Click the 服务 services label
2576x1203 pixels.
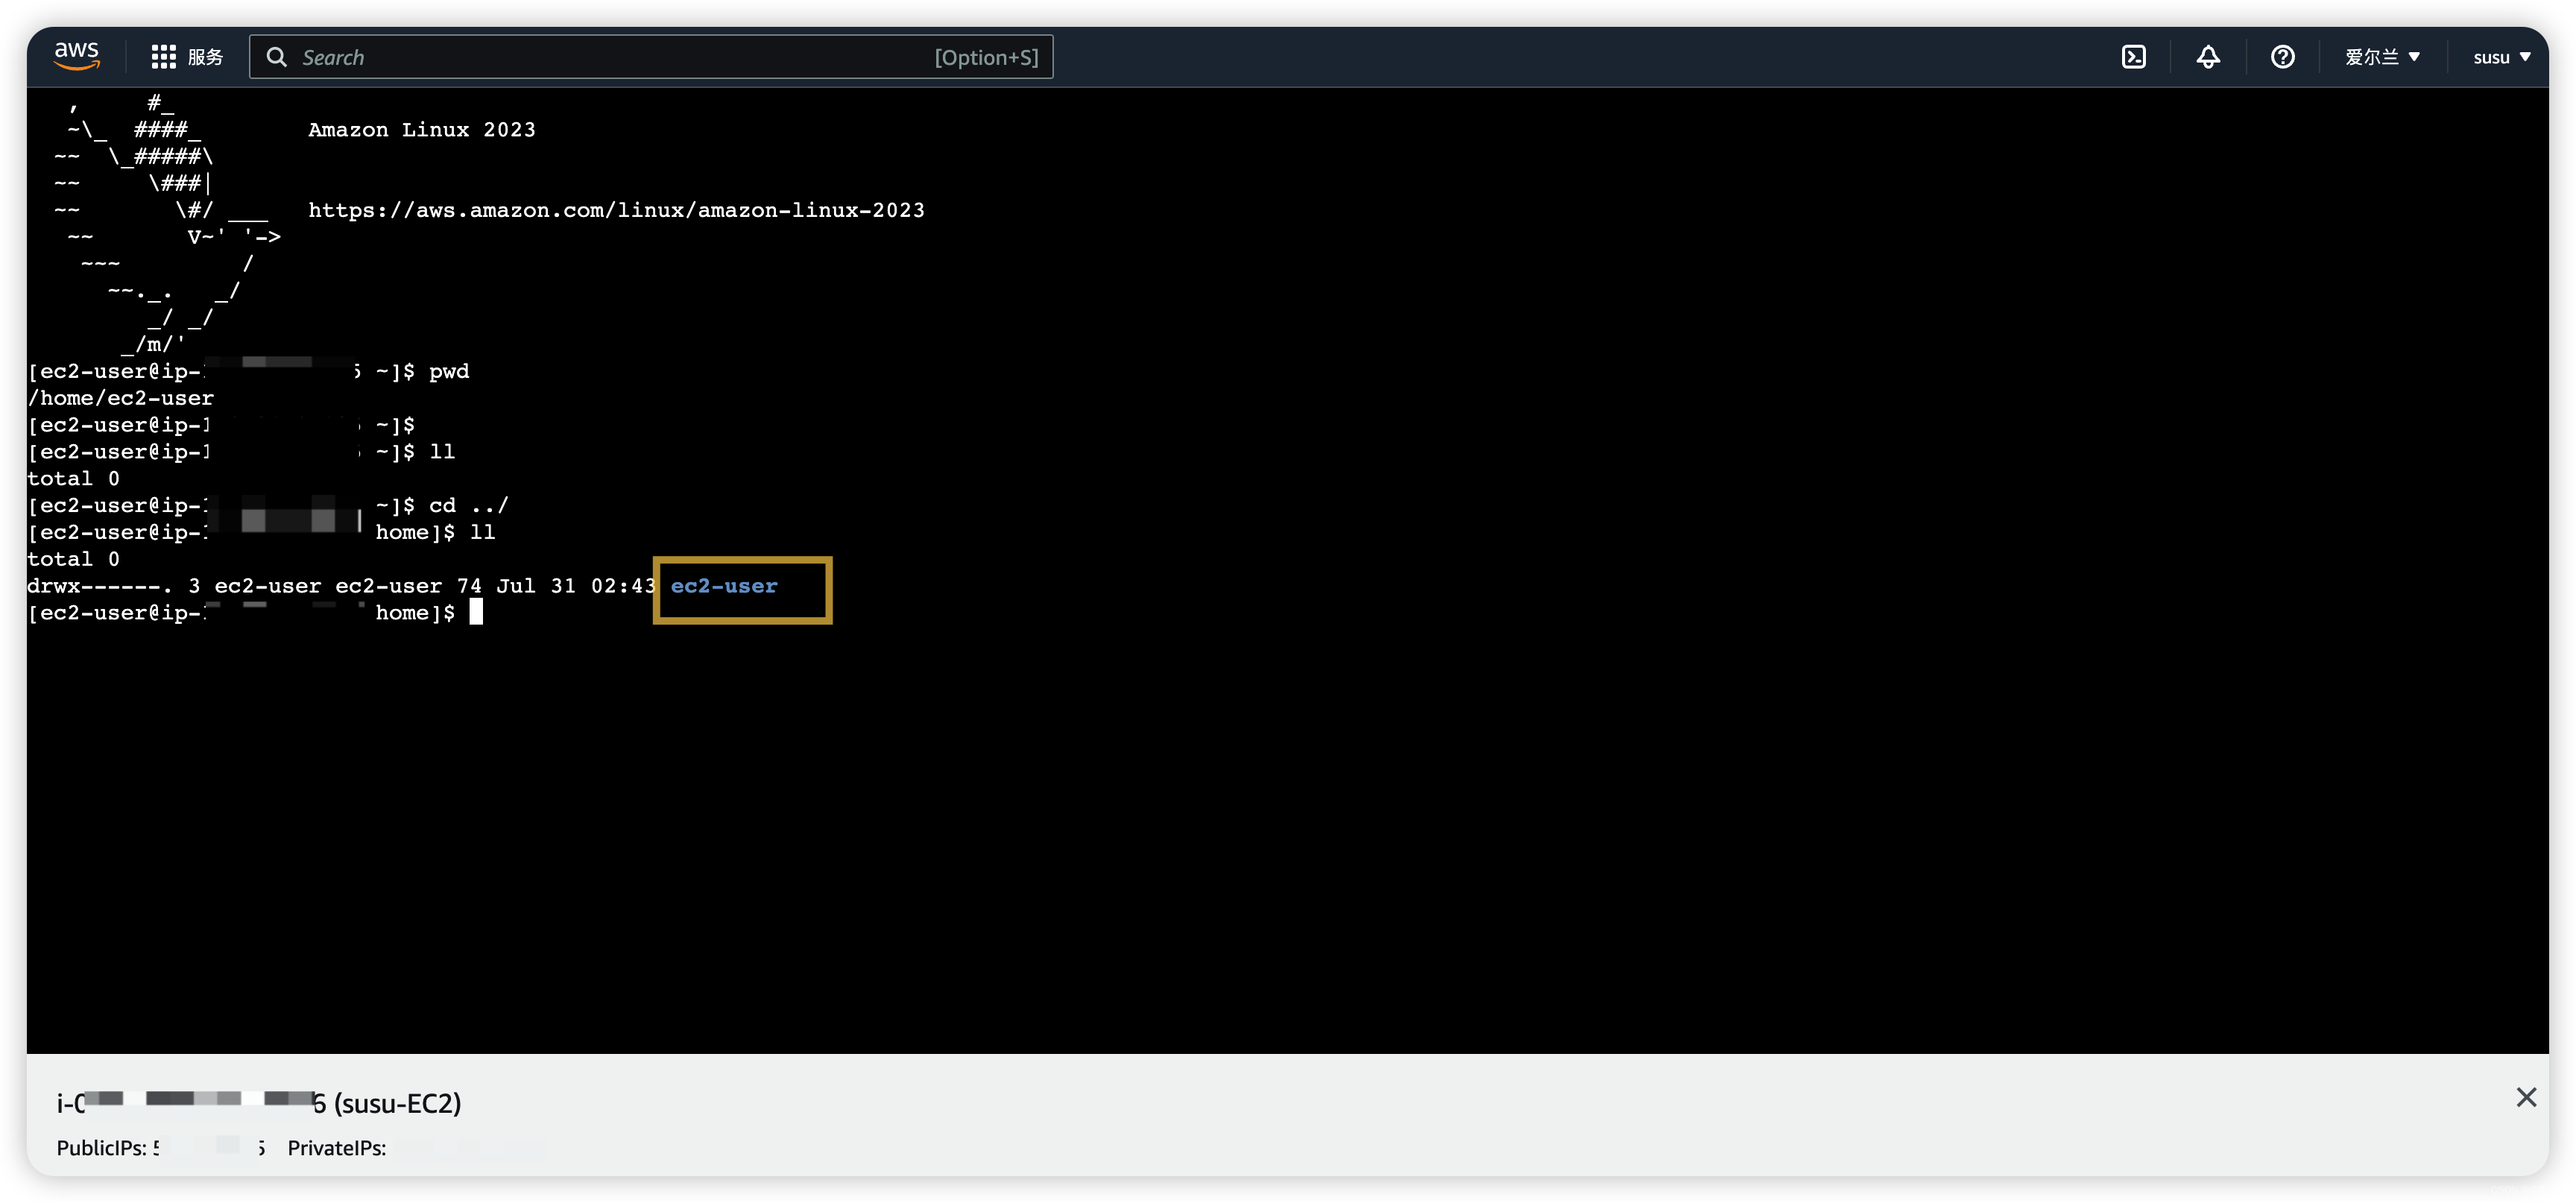pos(205,57)
